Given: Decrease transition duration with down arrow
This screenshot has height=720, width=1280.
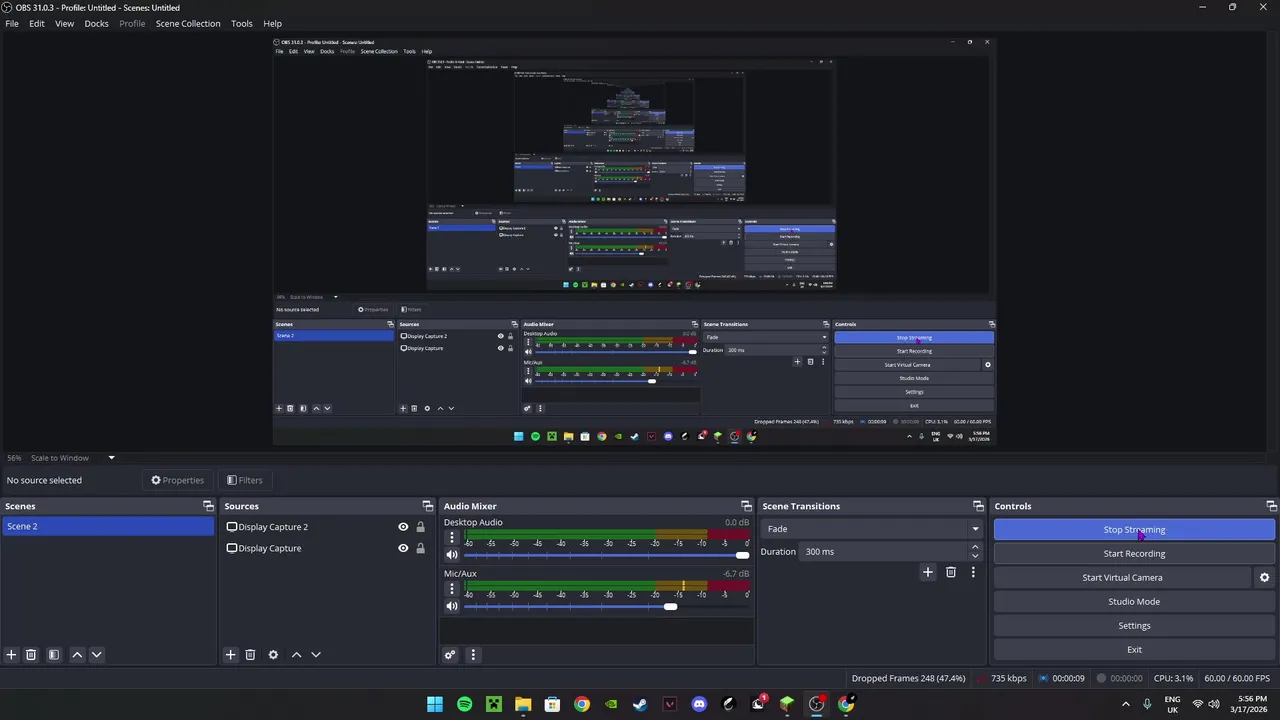Looking at the screenshot, I should (x=975, y=556).
